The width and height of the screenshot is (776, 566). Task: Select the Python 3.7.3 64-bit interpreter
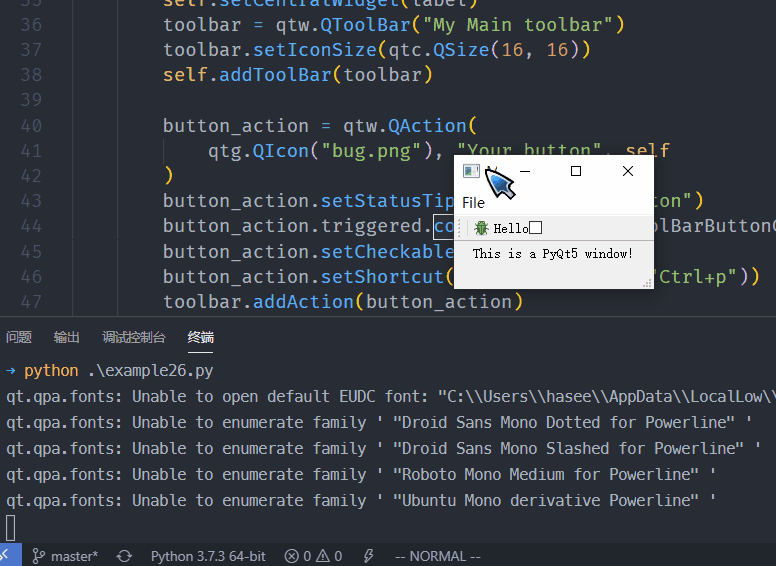coord(208,556)
